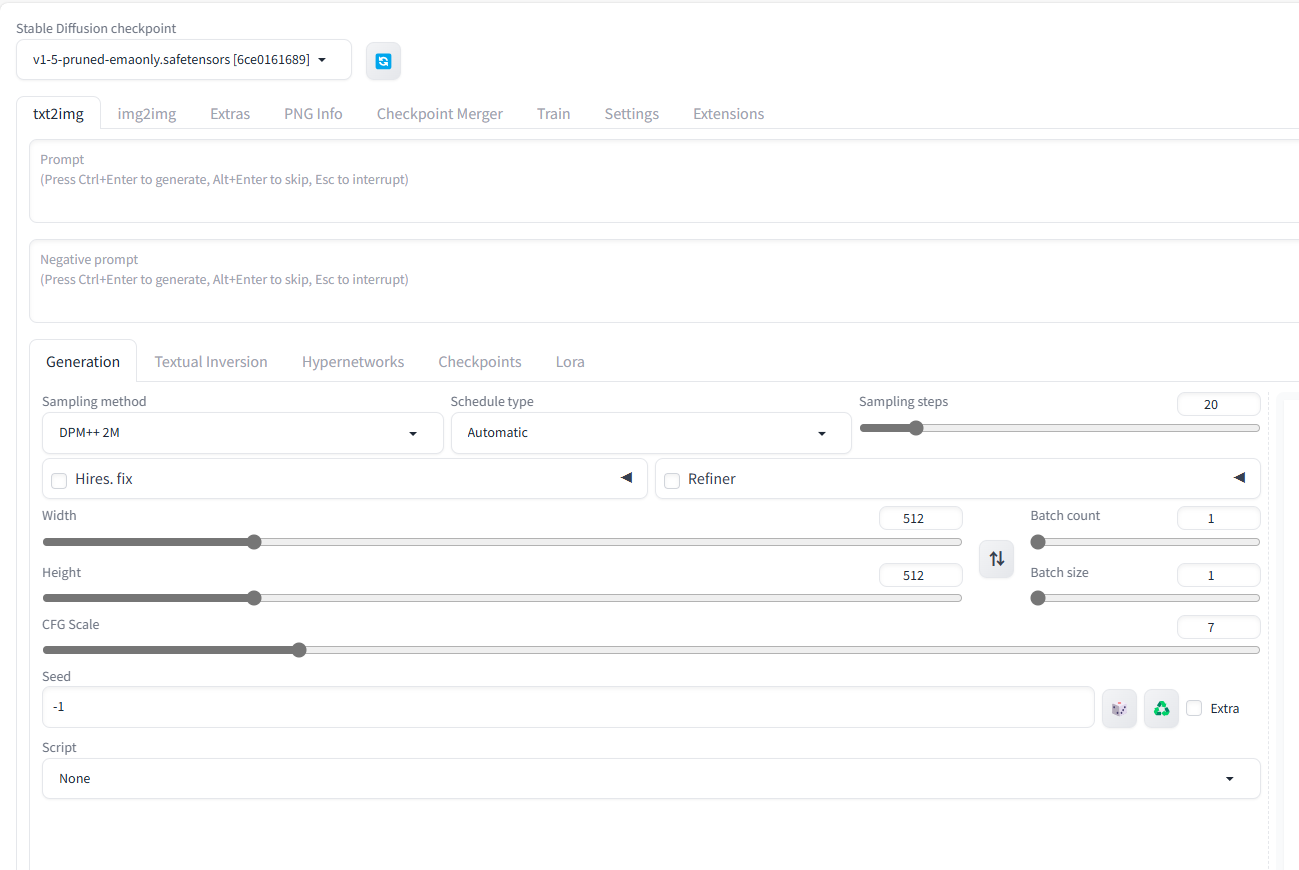Enable the Refiner checkbox
Screen dimensions: 1299x870
672,480
